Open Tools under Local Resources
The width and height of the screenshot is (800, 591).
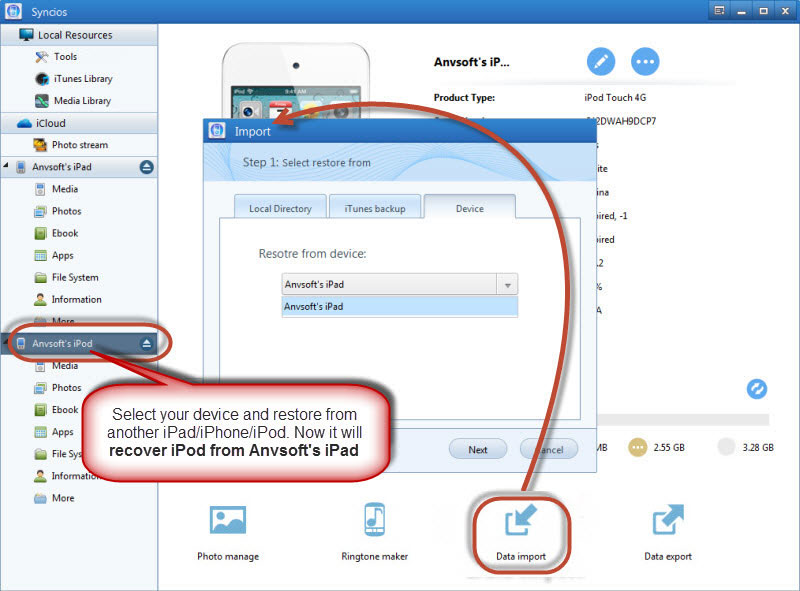point(65,57)
